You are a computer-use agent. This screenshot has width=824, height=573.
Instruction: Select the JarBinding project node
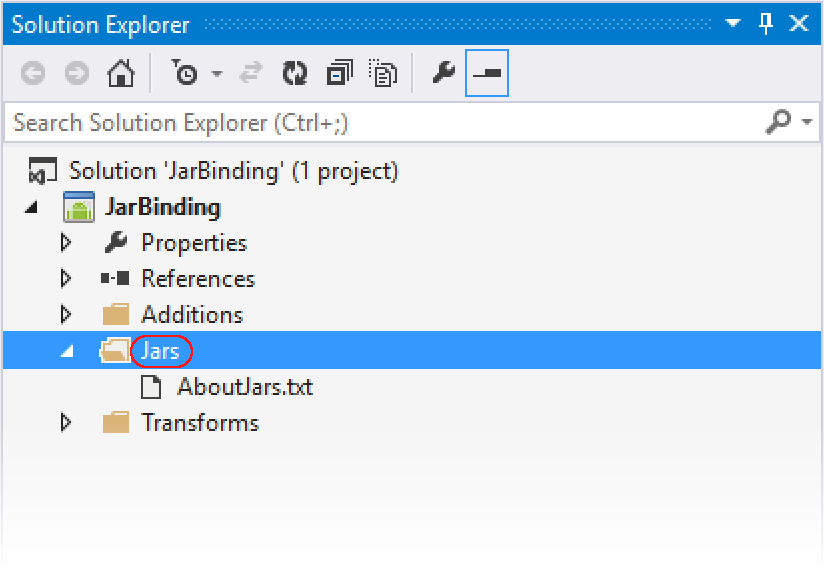162,207
